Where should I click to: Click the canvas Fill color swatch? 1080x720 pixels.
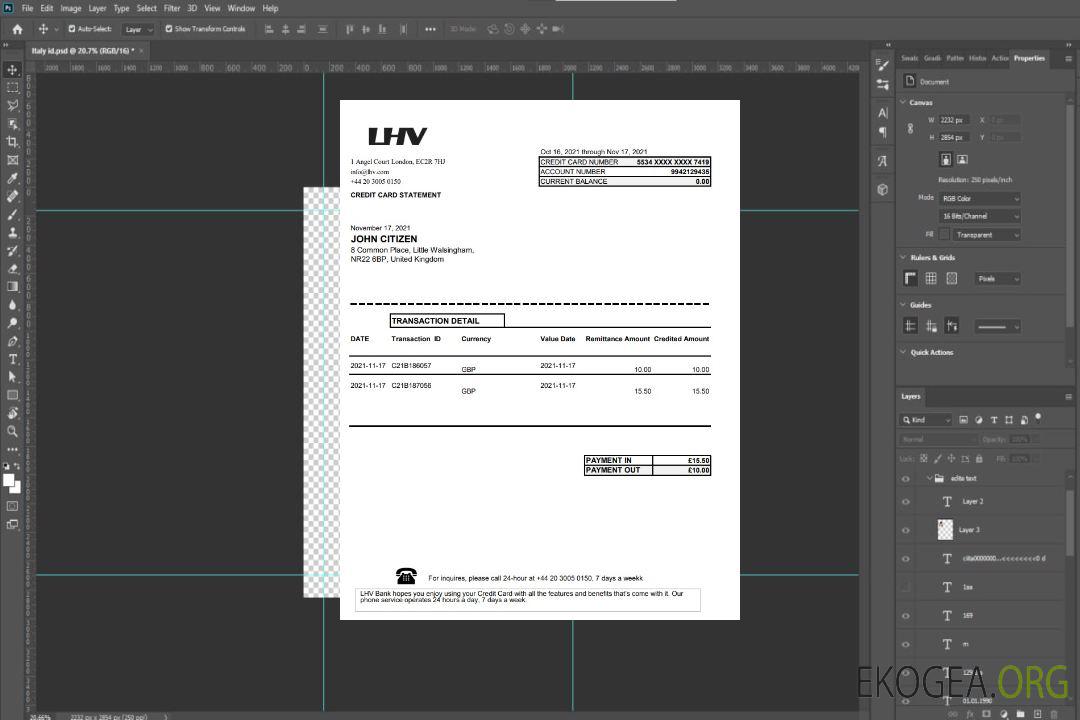(x=944, y=235)
